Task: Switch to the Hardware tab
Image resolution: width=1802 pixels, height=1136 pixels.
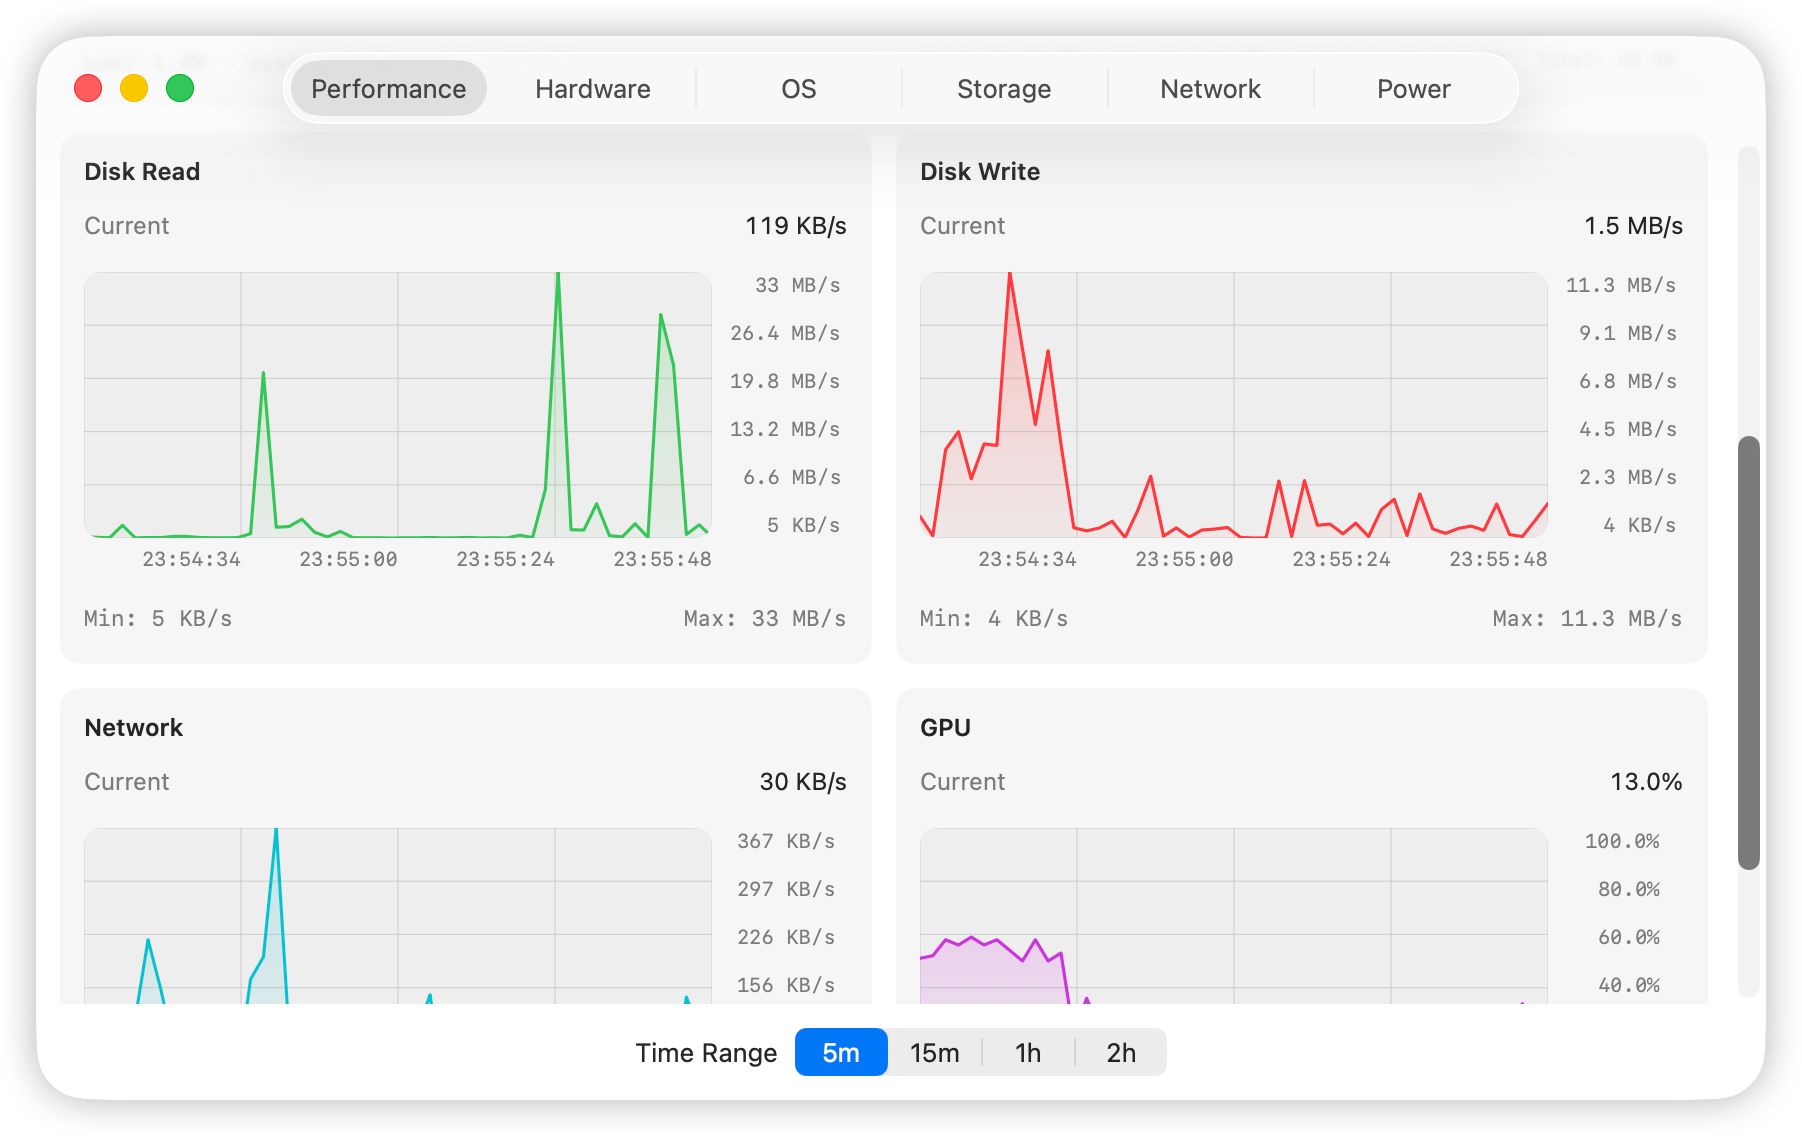Action: tap(592, 89)
